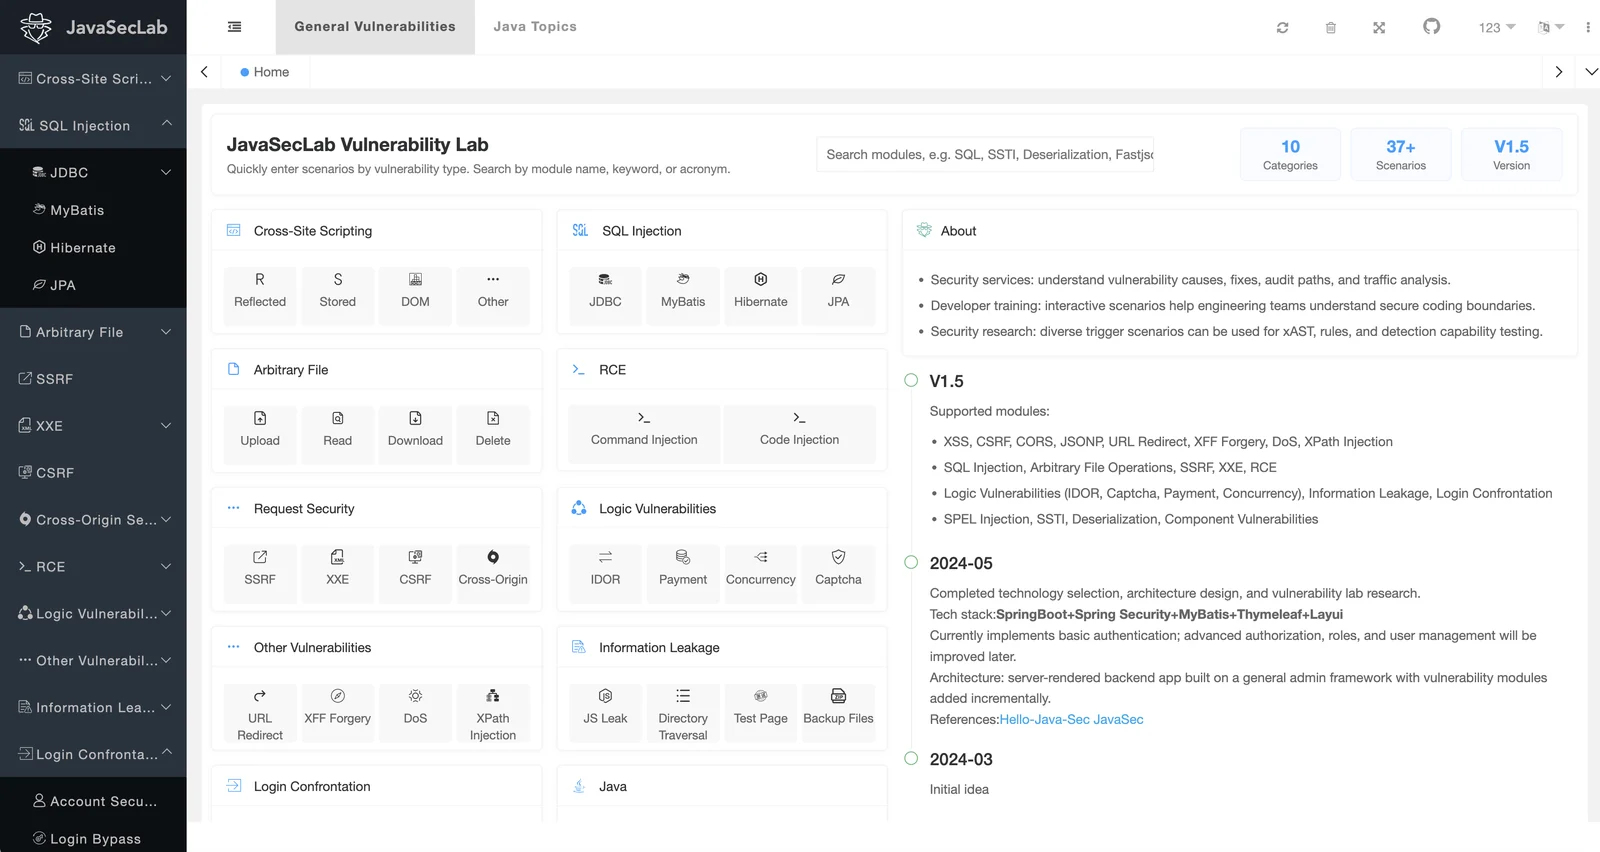Screen dimensions: 1600x852
Task: Open the language switch icon
Action: [1550, 27]
